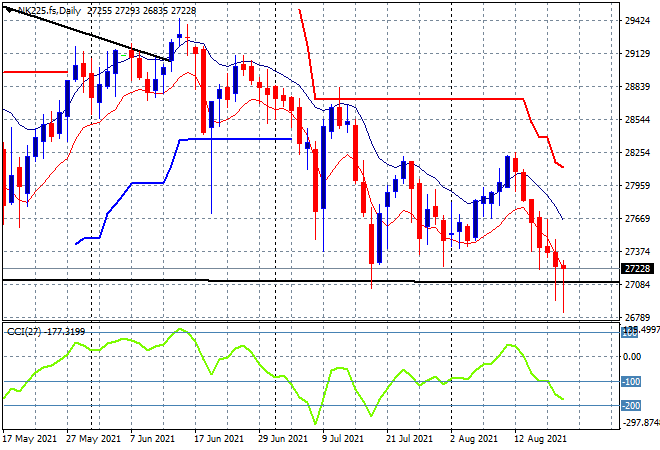
Task: Click the 17 May 2021 date label
Action: pos(29,439)
